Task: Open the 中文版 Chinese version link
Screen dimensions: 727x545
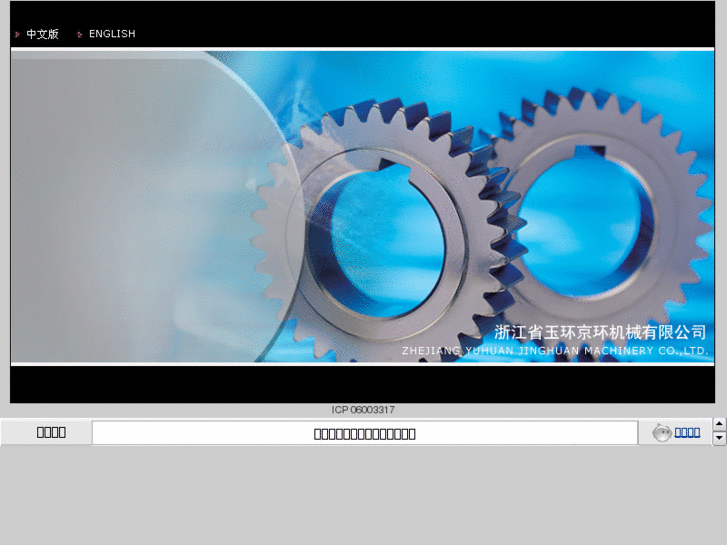Action: [42, 34]
